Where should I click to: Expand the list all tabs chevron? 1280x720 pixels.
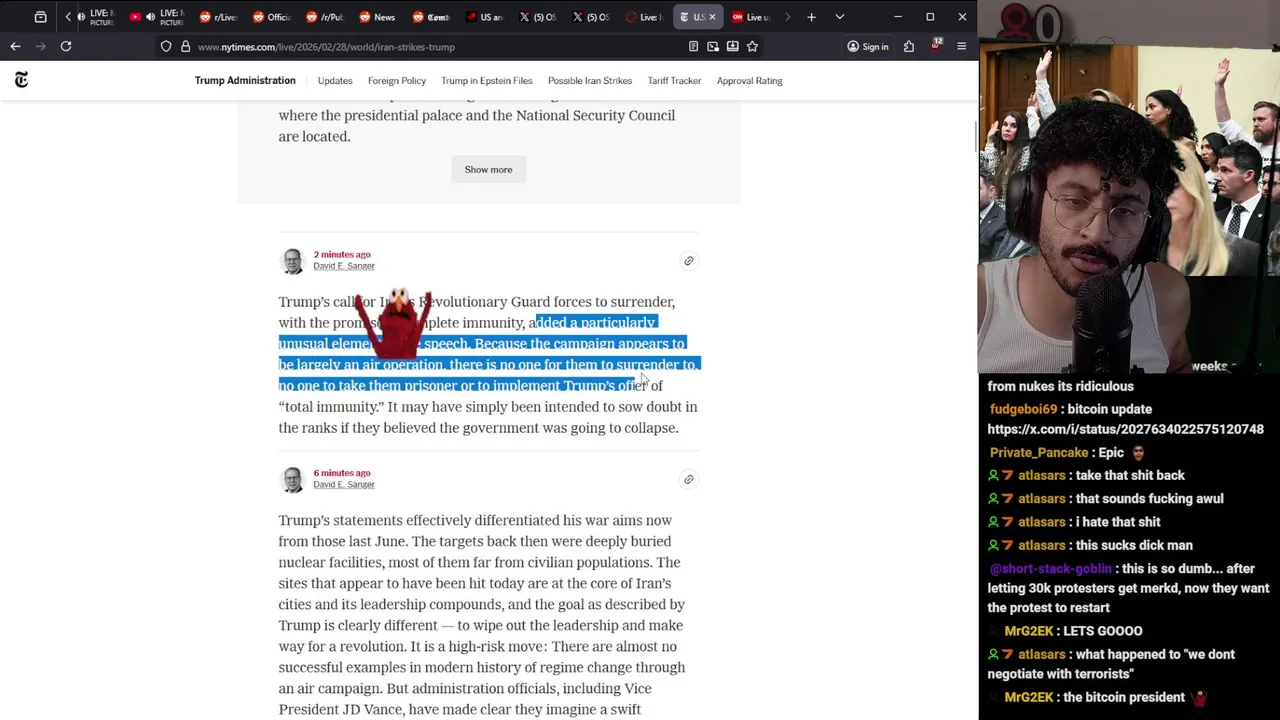pos(839,17)
